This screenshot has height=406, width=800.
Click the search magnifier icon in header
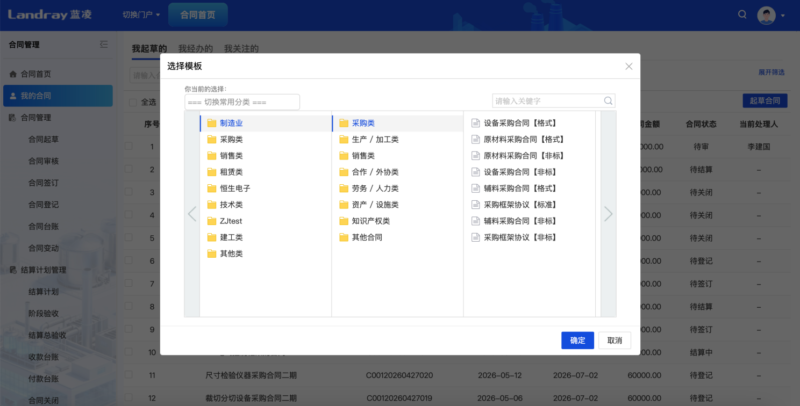[x=742, y=15]
